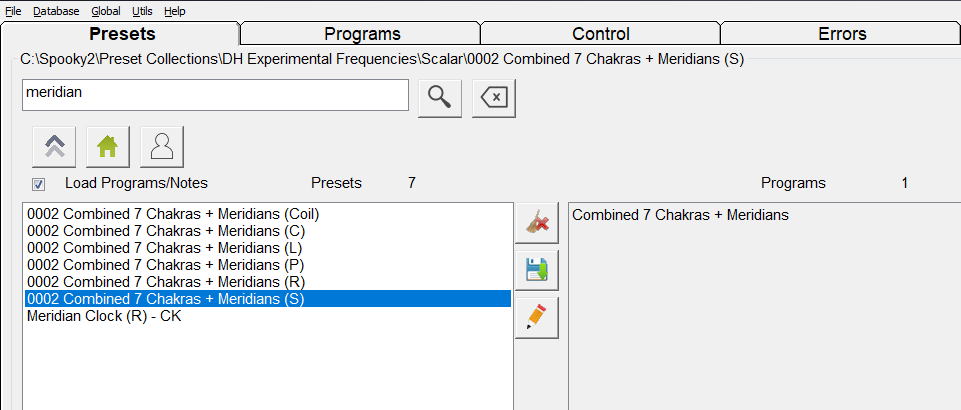Open the Control tab
The image size is (961, 410).
point(601,34)
